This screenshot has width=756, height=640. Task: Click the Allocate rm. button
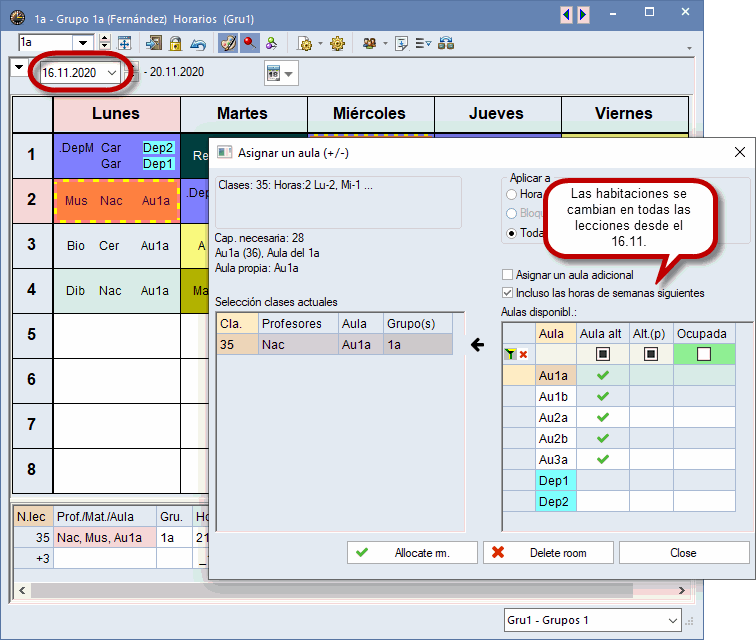[412, 553]
